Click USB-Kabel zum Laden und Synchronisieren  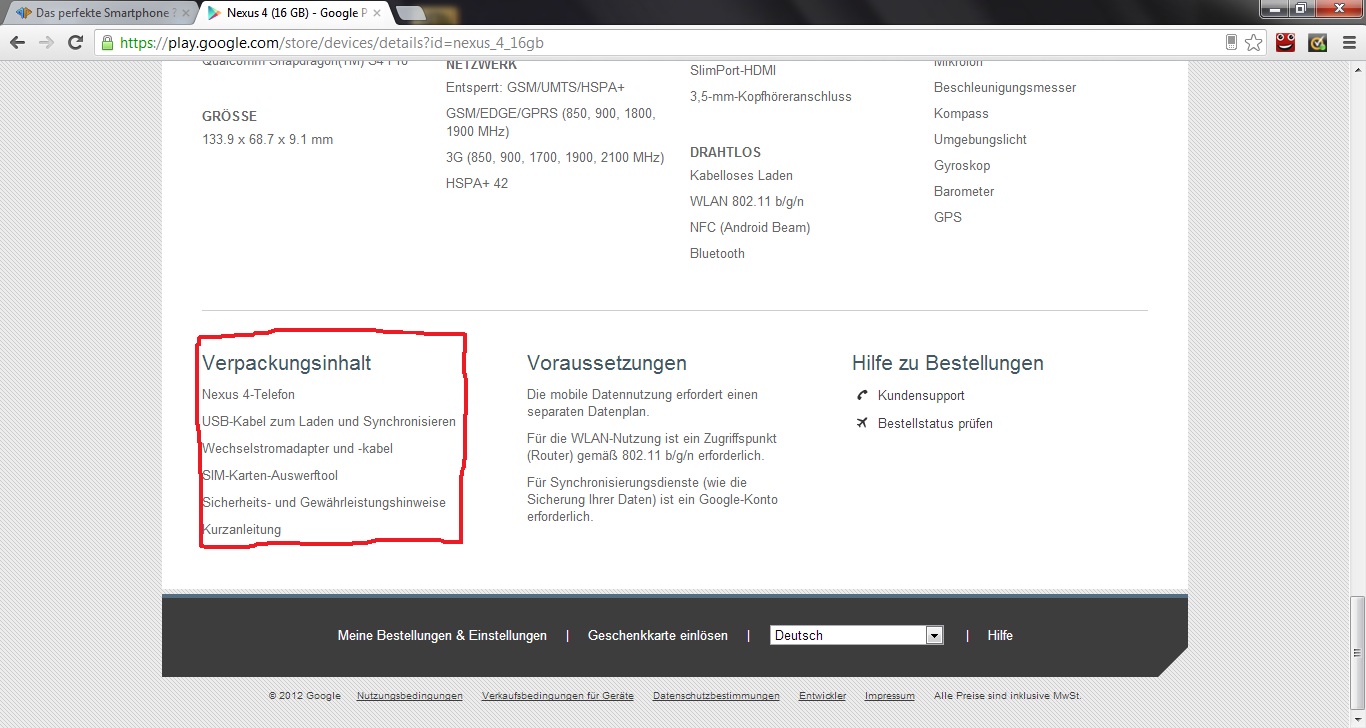pyautogui.click(x=329, y=422)
